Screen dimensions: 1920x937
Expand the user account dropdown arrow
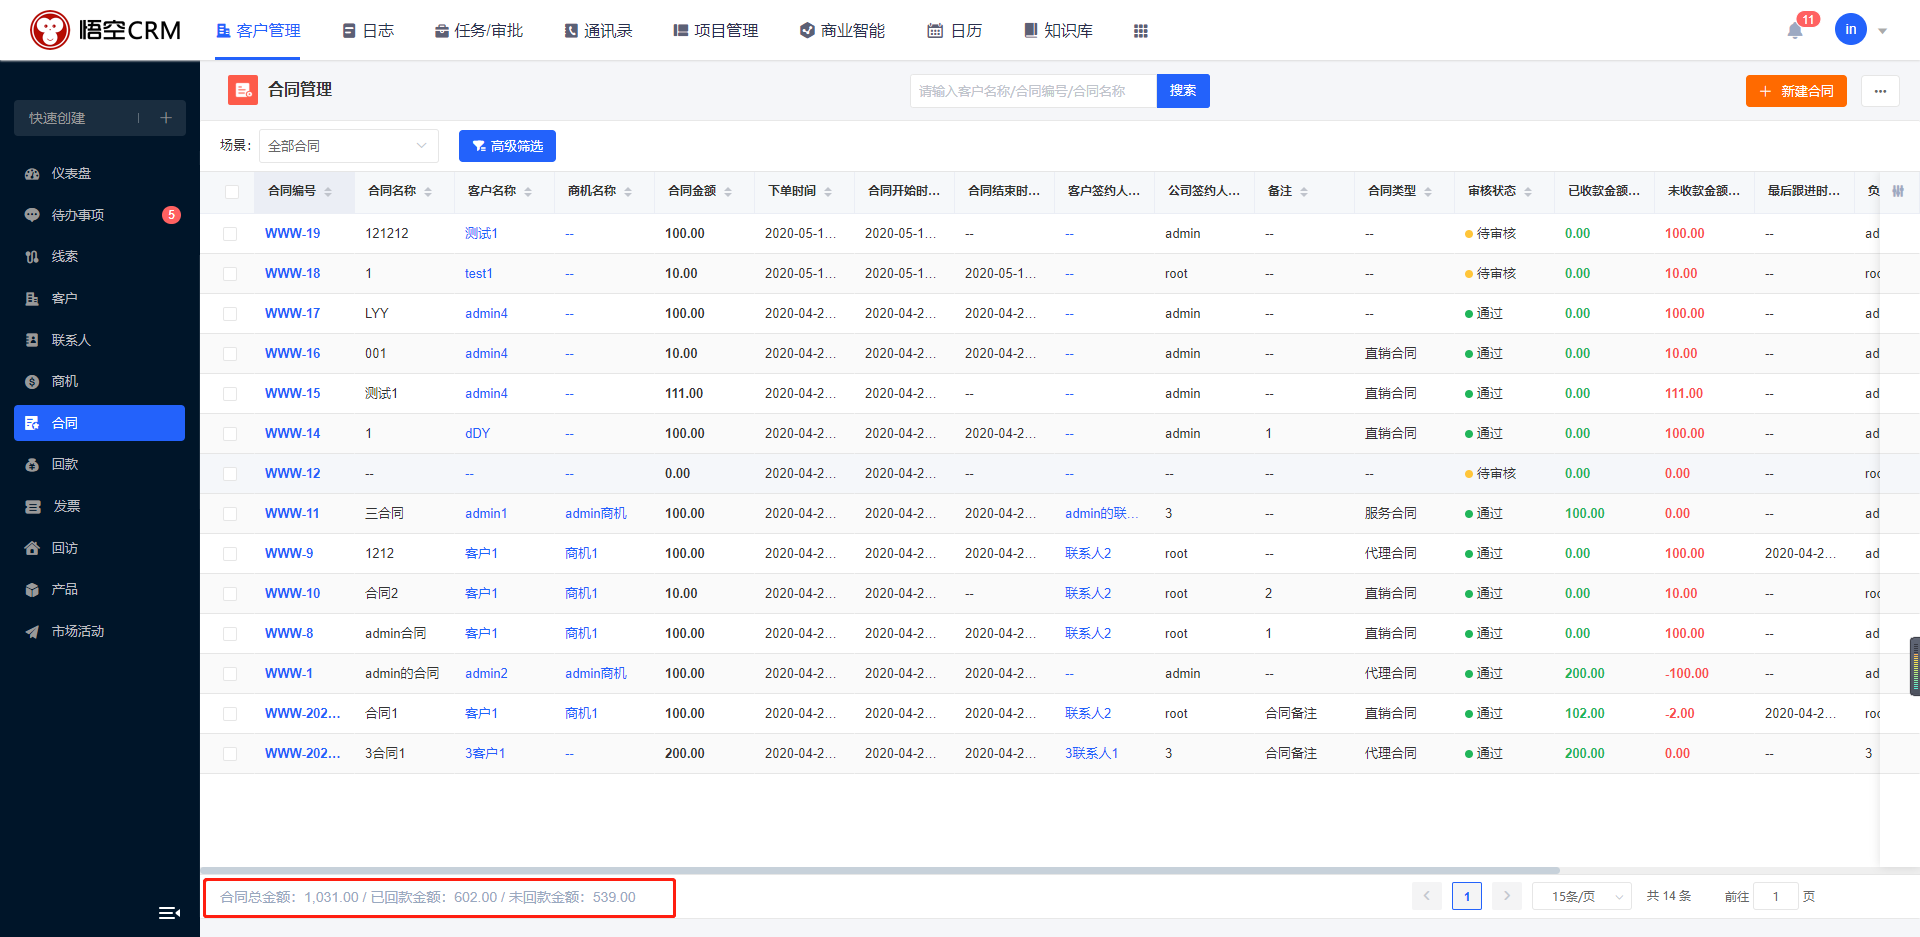[x=1882, y=31]
